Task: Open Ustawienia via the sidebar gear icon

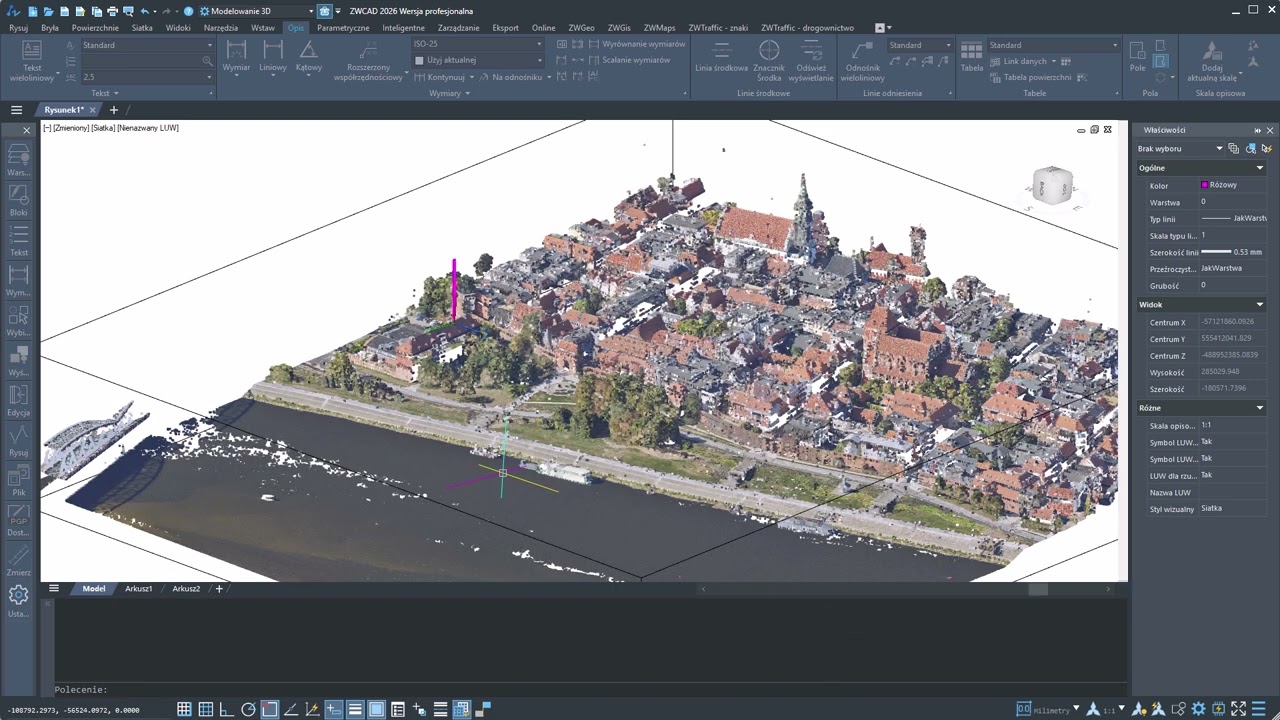Action: [18, 596]
